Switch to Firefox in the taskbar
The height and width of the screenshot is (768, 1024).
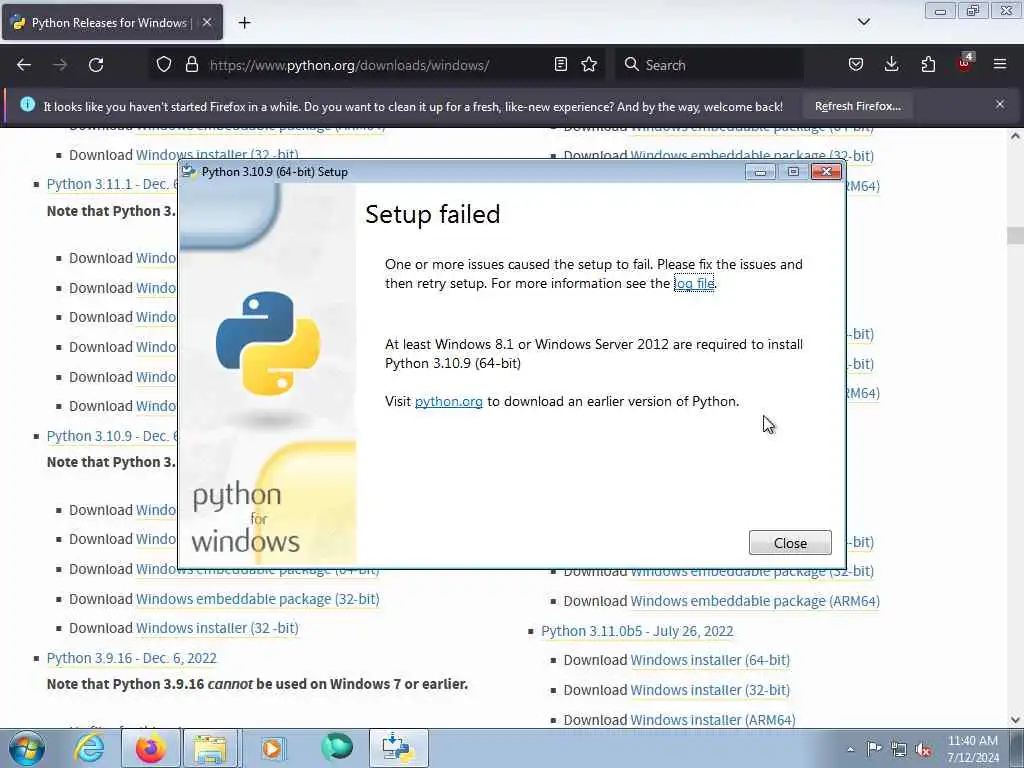click(151, 748)
